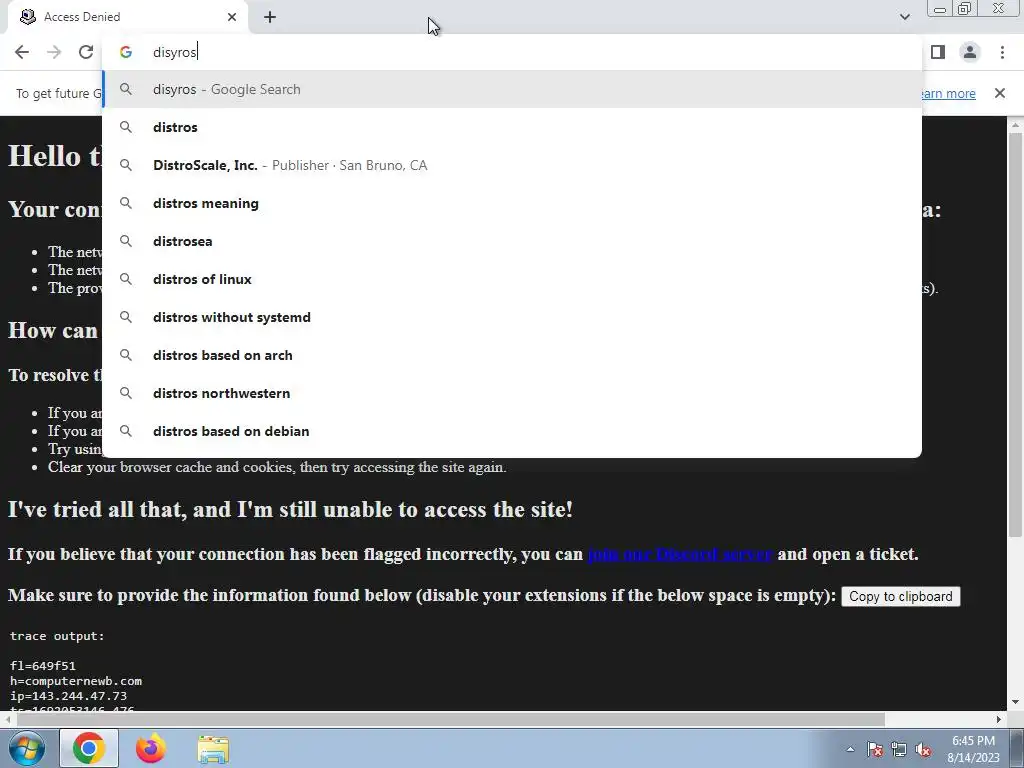Pick 'distros without systemd' suggestion
This screenshot has width=1024, height=768.
[512, 317]
